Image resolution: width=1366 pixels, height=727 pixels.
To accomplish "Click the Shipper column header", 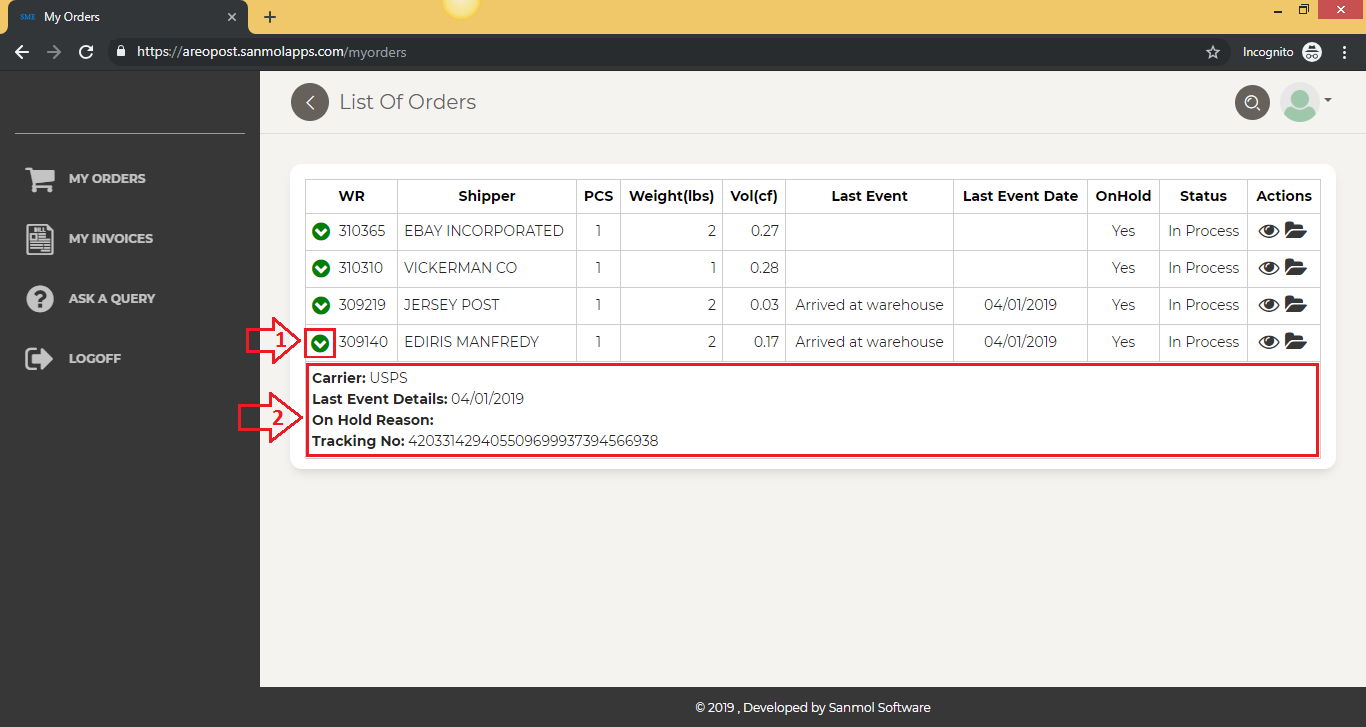I will click(x=487, y=196).
